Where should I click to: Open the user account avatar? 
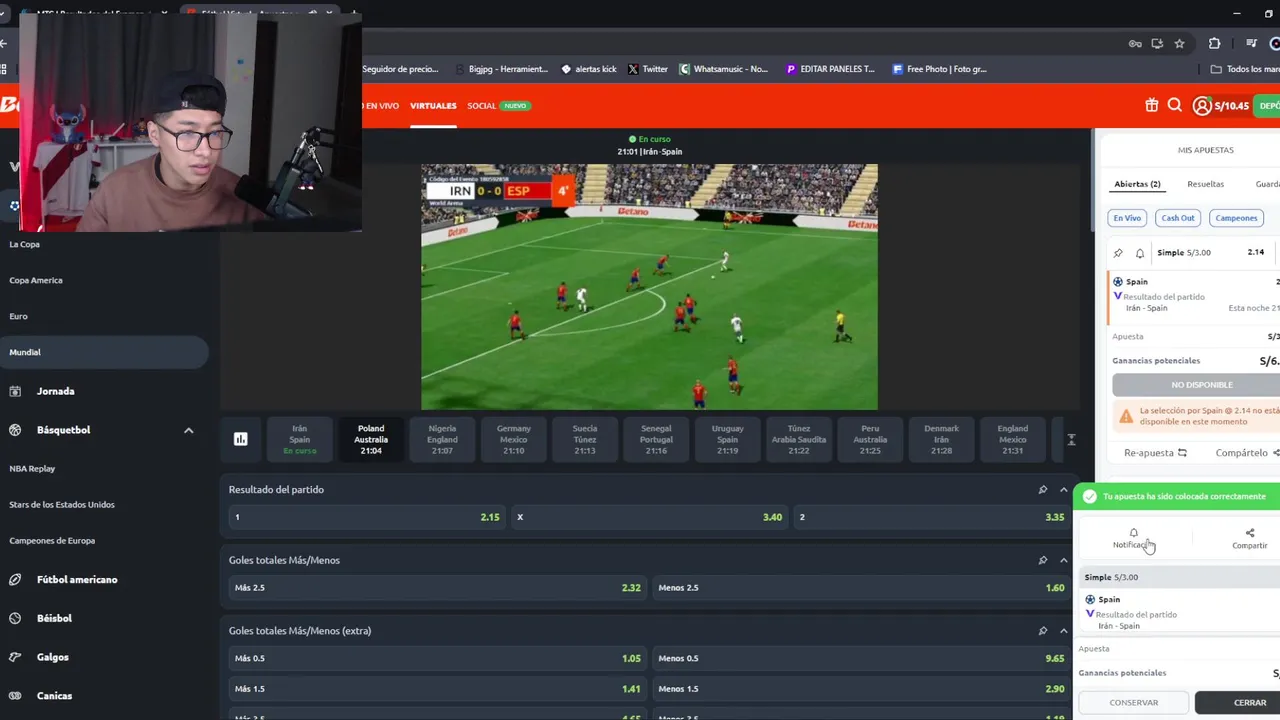coord(1202,105)
